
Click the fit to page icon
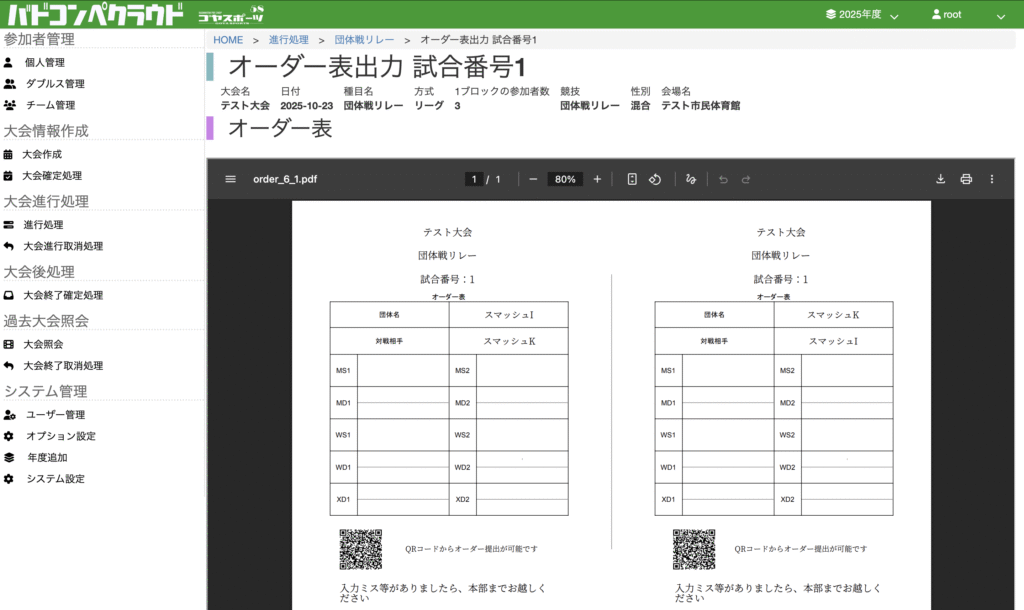(632, 179)
